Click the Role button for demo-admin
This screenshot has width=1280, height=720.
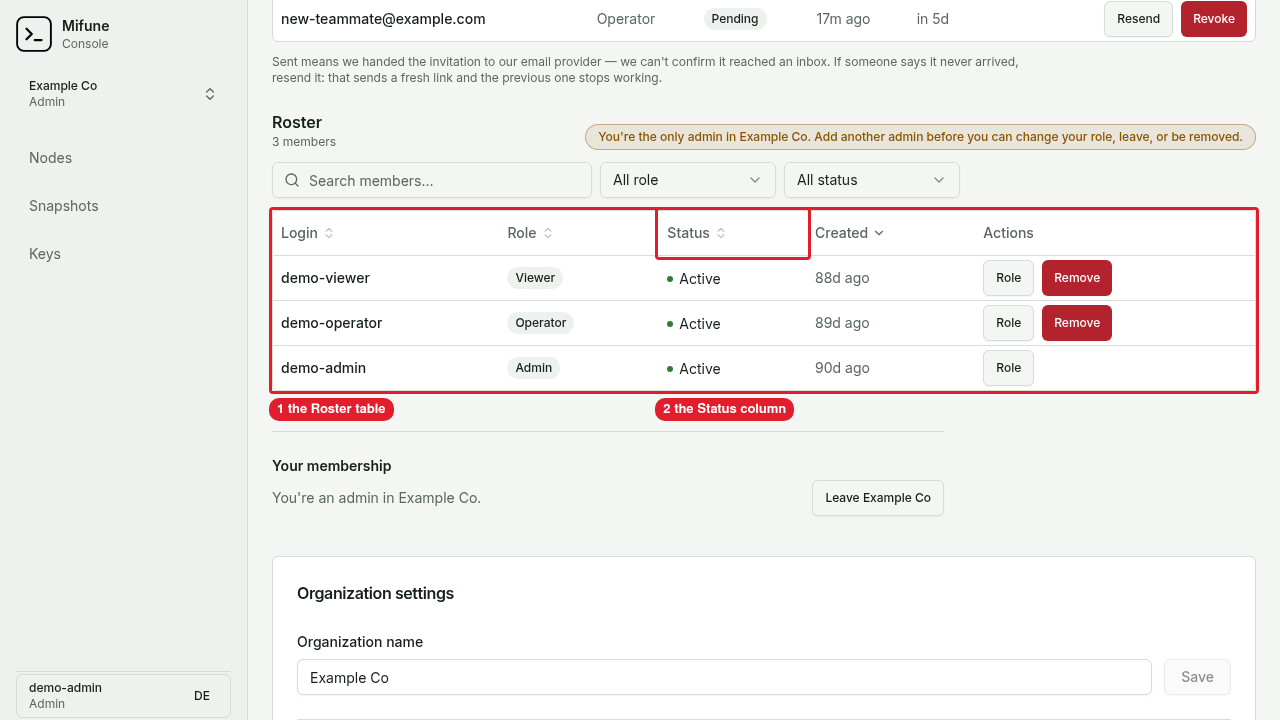click(1008, 368)
